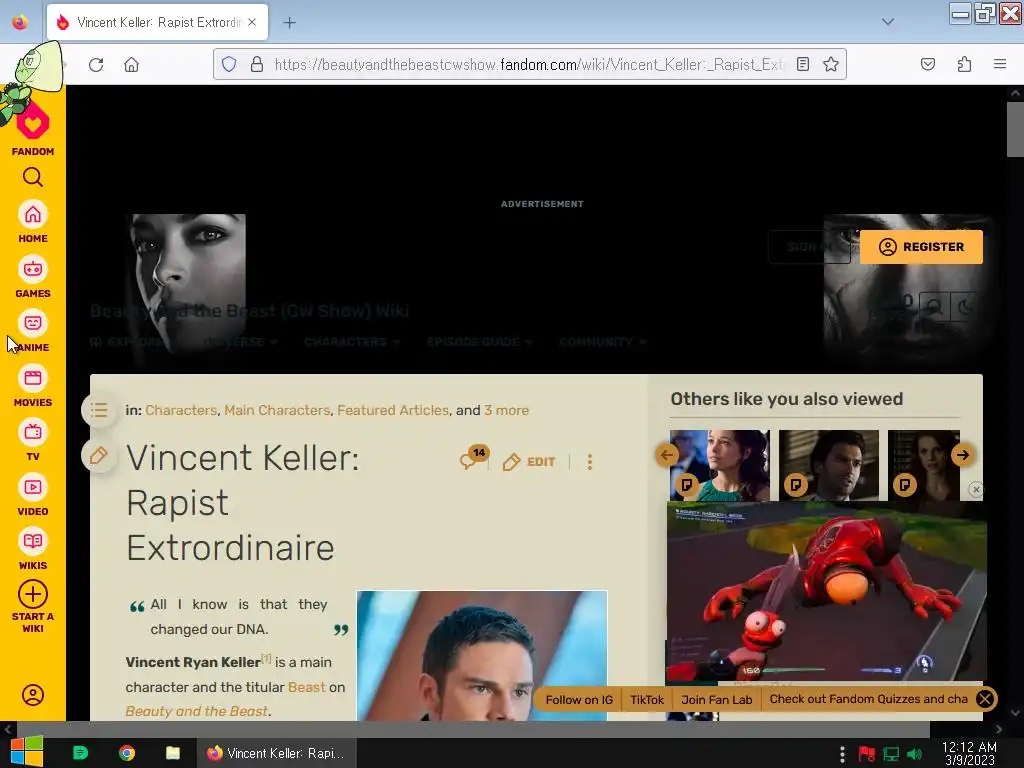Viewport: 1024px width, 768px height.
Task: Open the 14 comments bubble
Action: click(x=473, y=458)
